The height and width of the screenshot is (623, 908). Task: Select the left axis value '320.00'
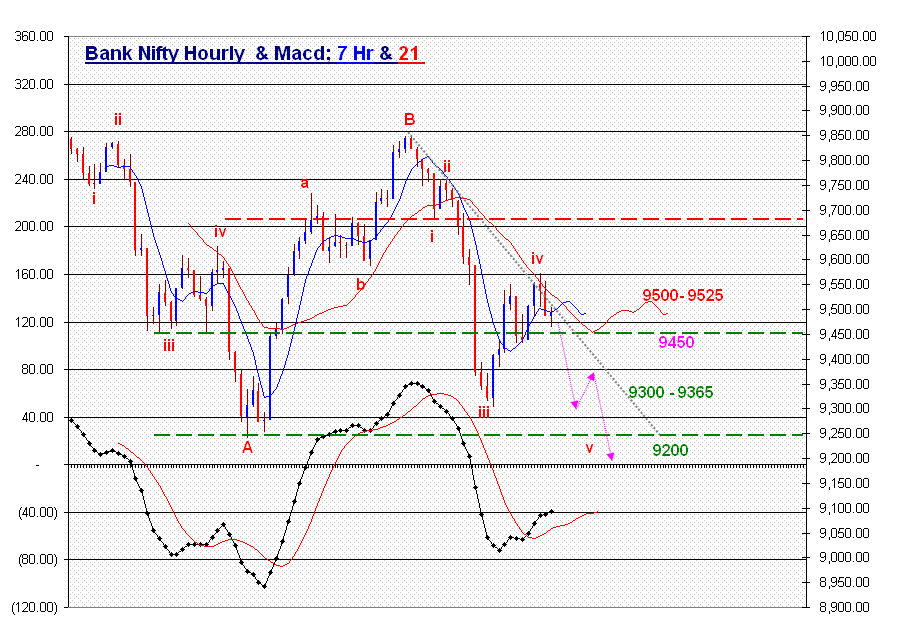(x=34, y=85)
